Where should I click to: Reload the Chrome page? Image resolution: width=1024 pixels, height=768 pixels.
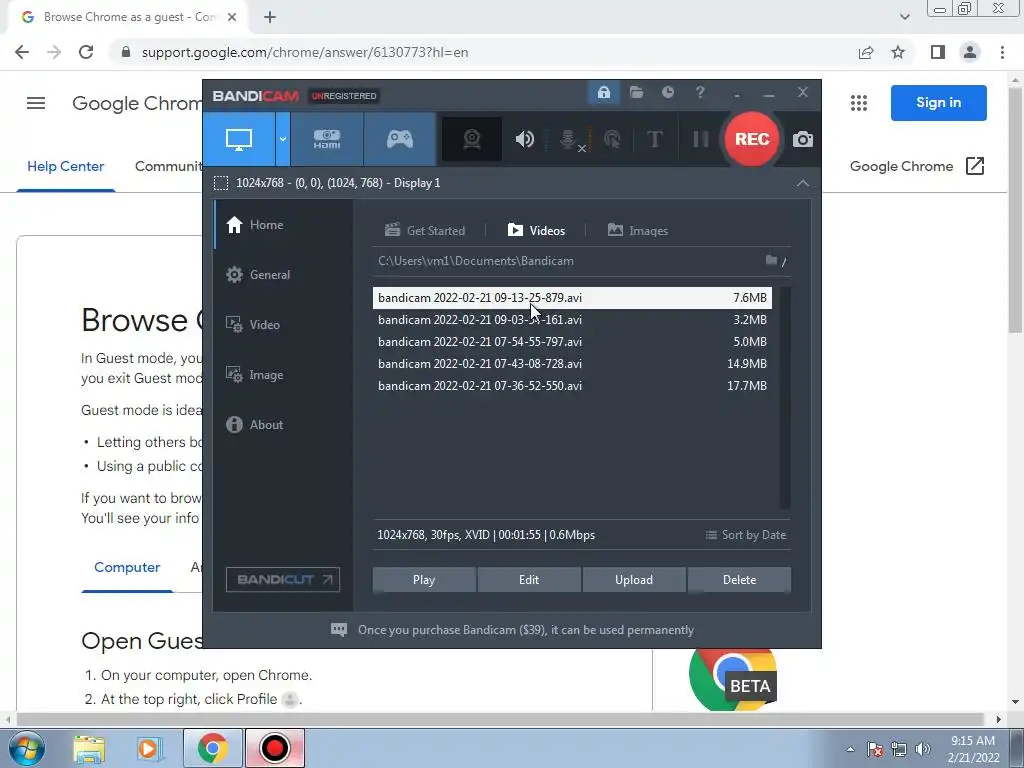tap(86, 52)
